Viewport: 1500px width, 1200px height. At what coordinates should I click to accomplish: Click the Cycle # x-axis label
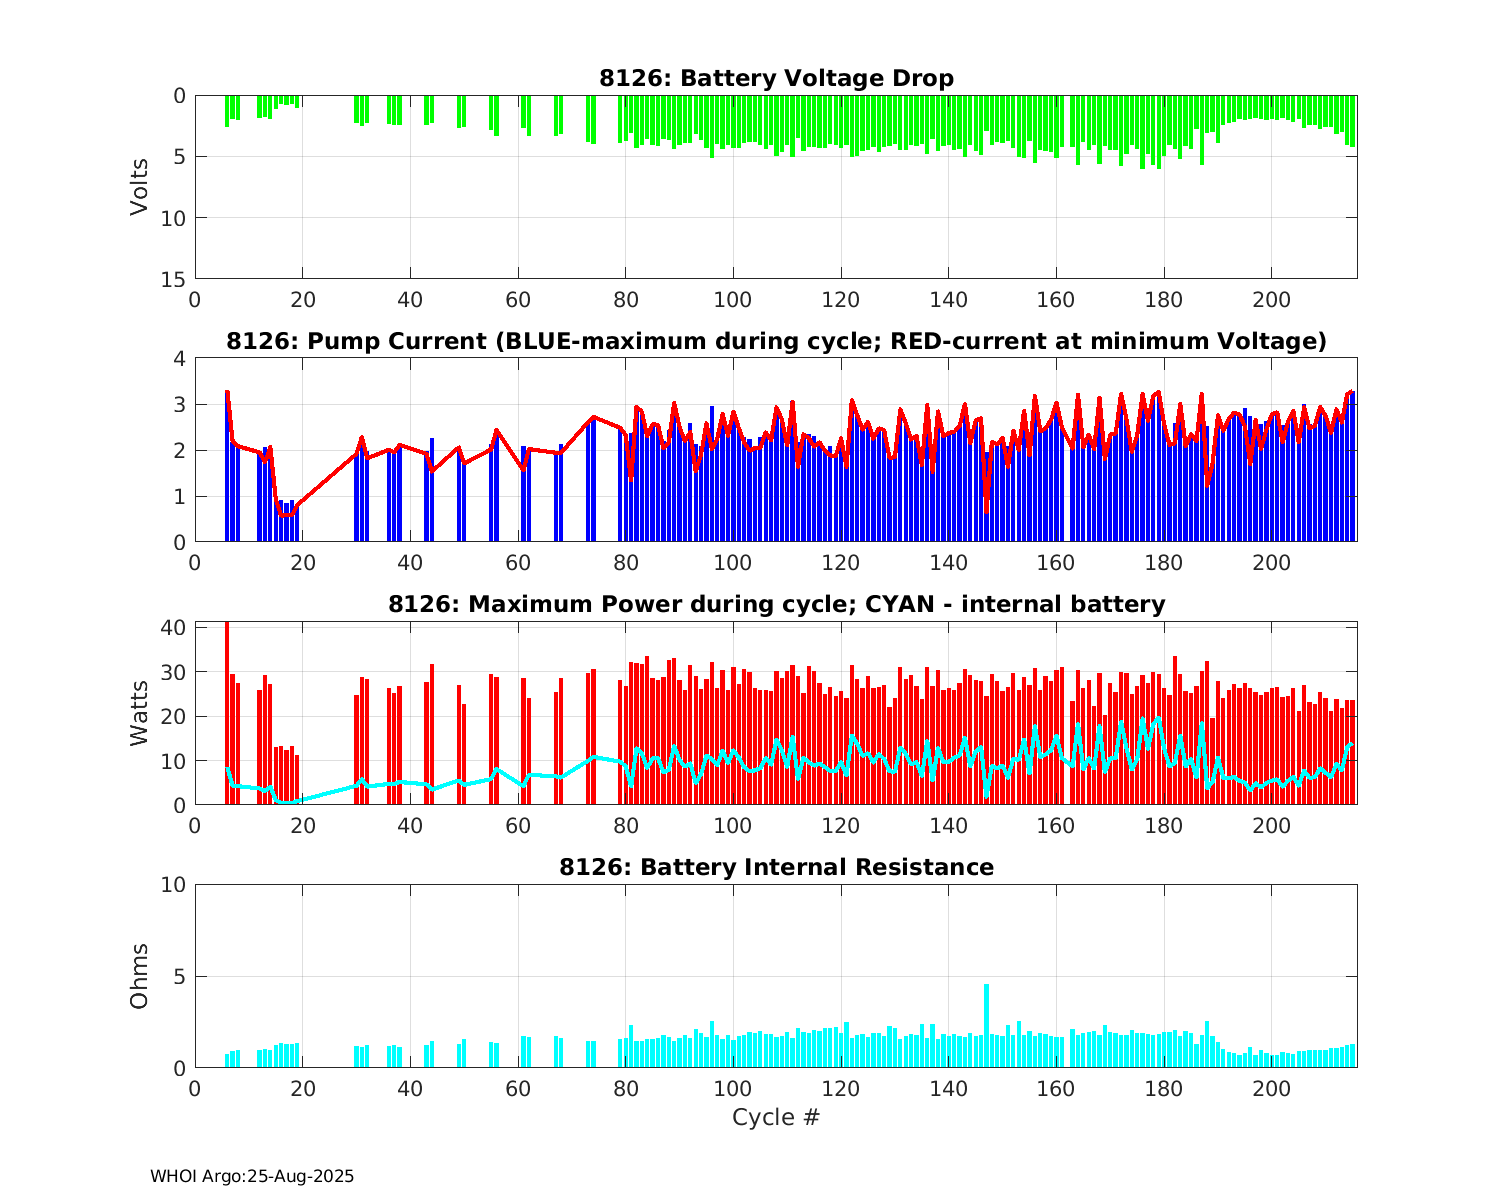click(776, 1117)
